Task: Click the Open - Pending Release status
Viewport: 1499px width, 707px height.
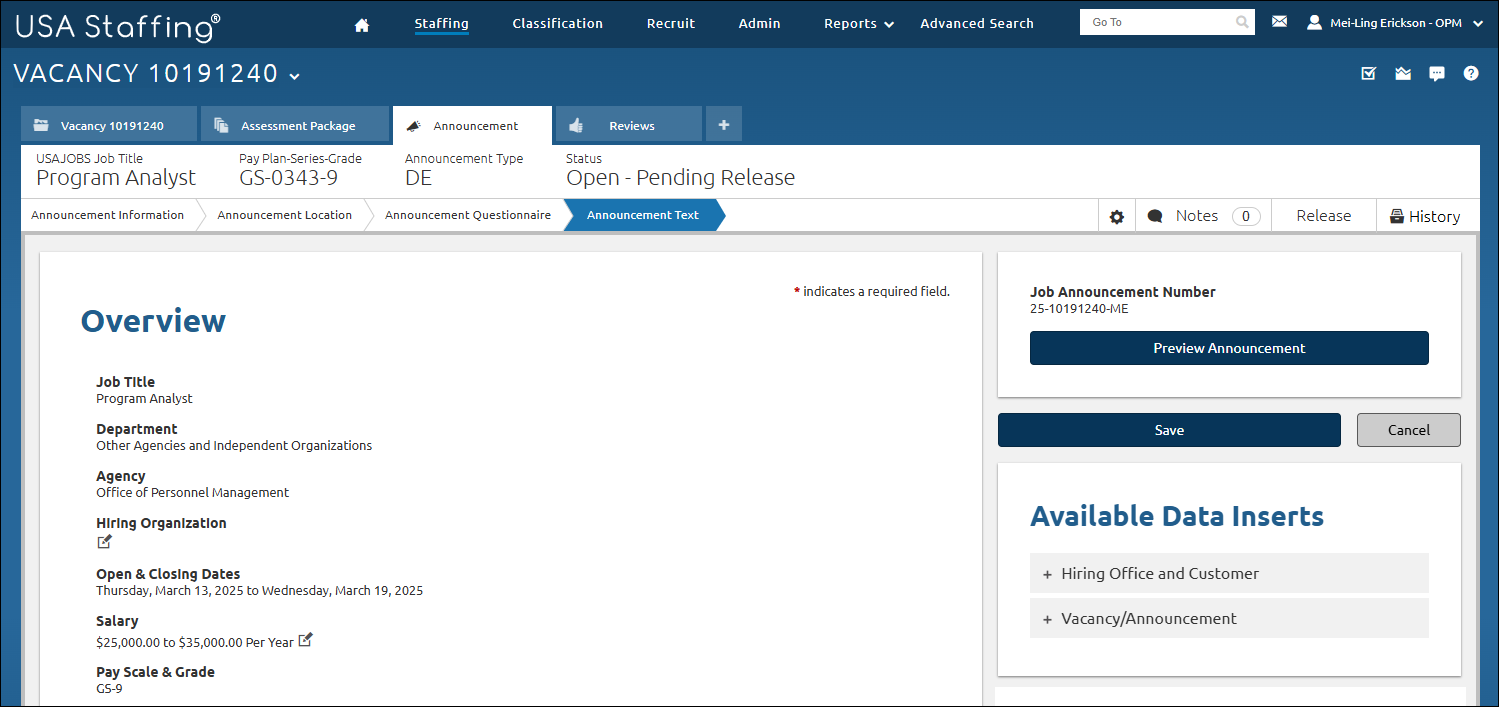Action: pyautogui.click(x=680, y=178)
